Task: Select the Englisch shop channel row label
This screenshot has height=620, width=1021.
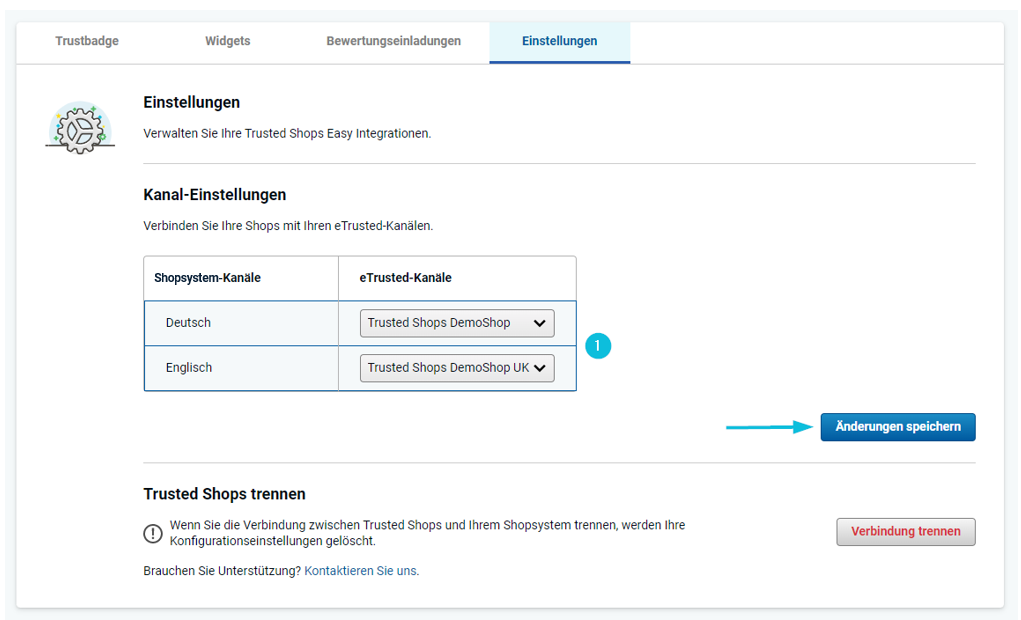Action: (x=189, y=368)
